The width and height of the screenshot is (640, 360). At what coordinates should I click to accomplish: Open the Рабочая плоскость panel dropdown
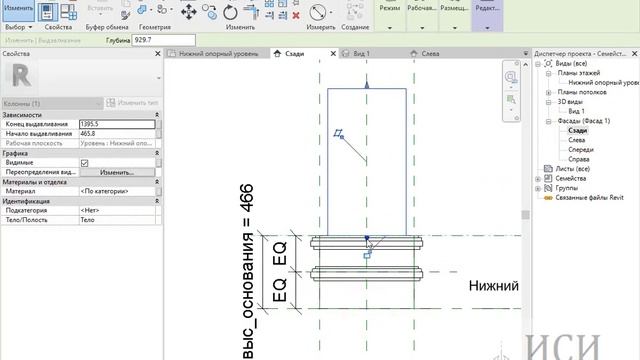pos(422,28)
